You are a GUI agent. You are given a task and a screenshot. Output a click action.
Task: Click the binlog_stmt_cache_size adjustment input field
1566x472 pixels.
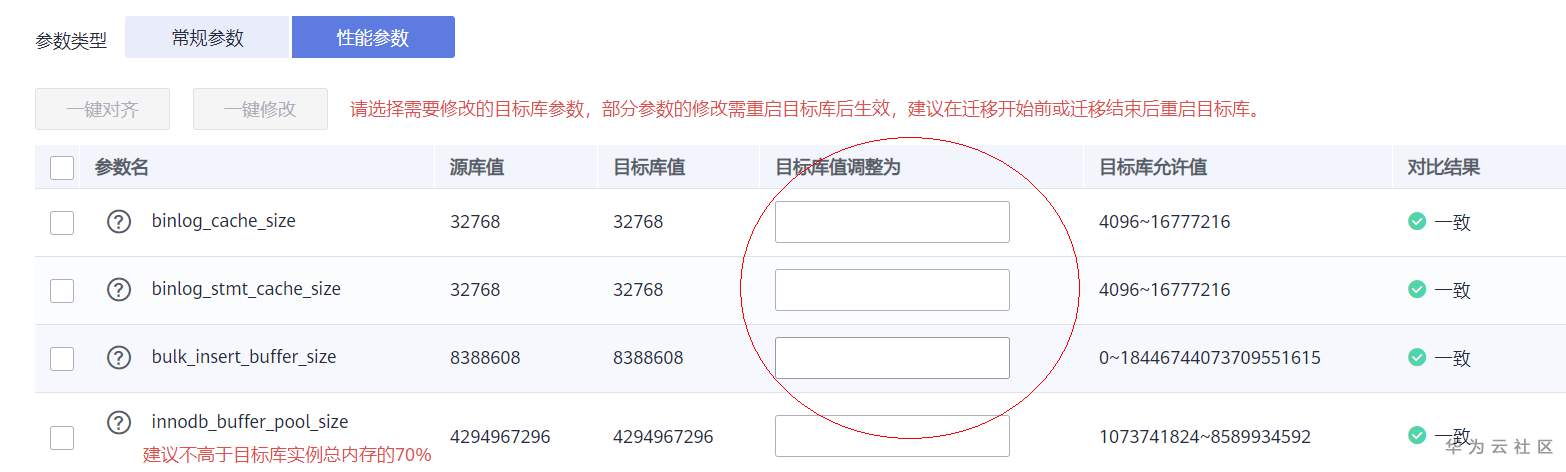pos(892,290)
